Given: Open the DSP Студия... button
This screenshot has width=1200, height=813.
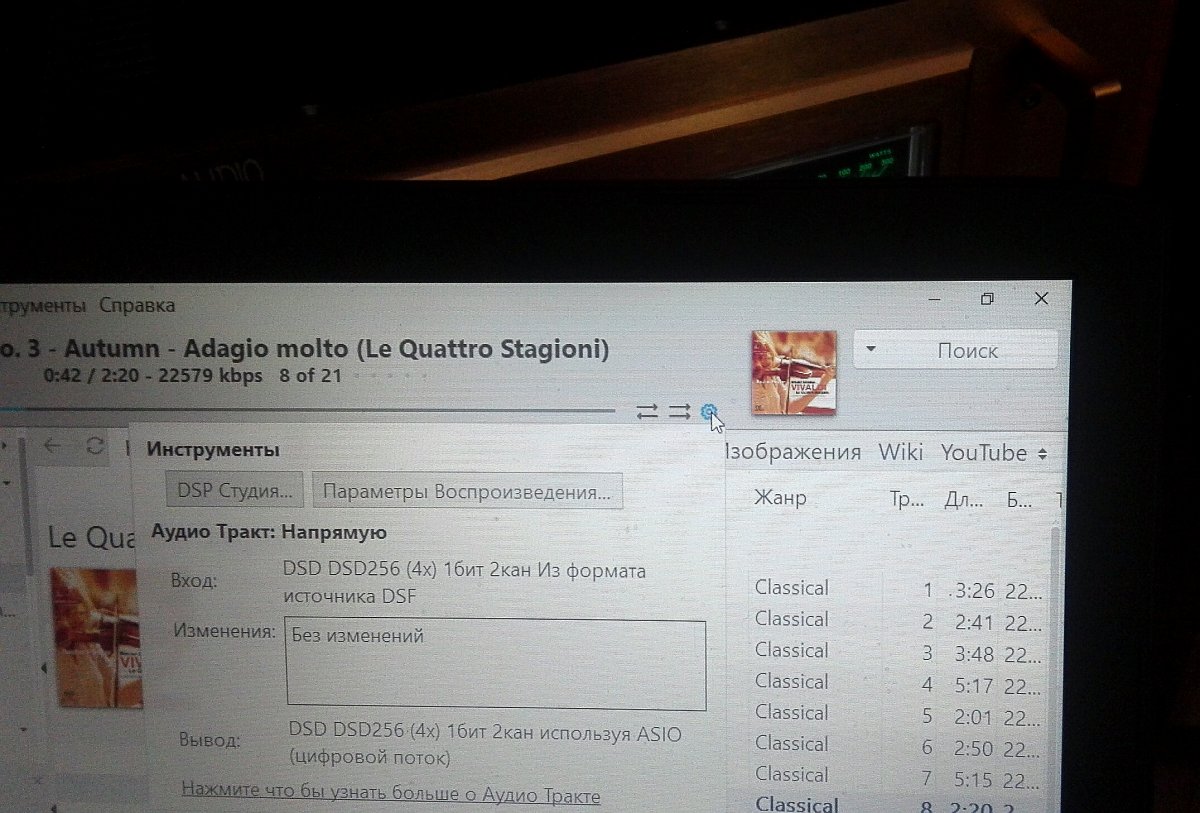Looking at the screenshot, I should click(235, 492).
